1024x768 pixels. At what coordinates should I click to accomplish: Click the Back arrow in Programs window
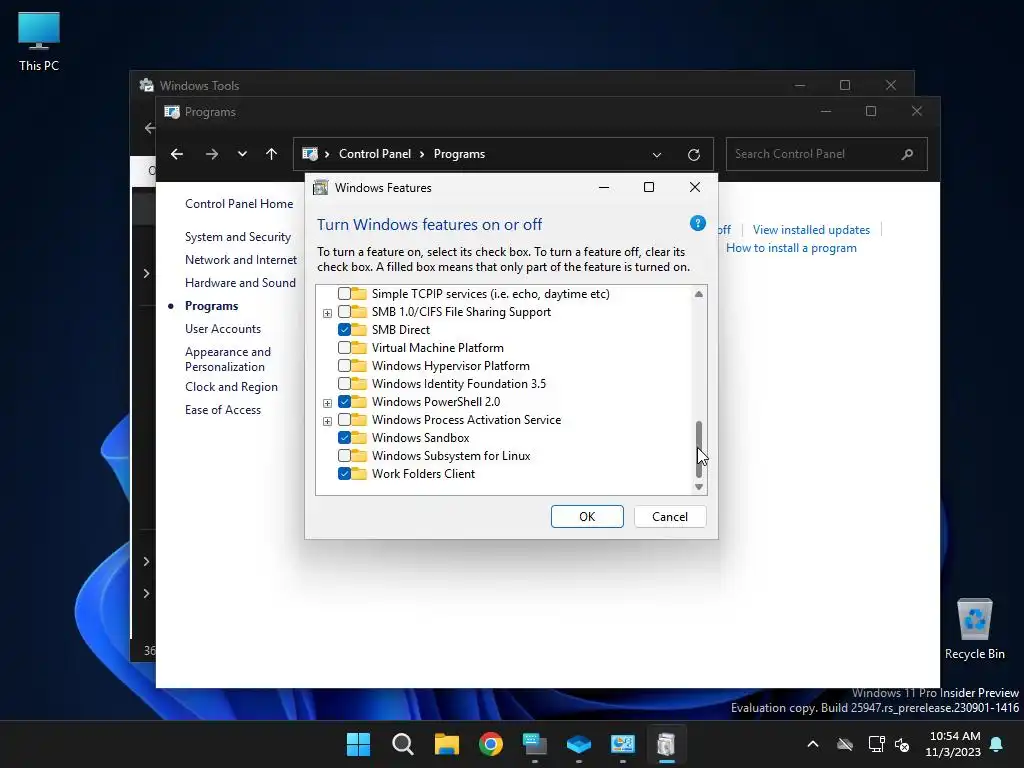coord(177,154)
